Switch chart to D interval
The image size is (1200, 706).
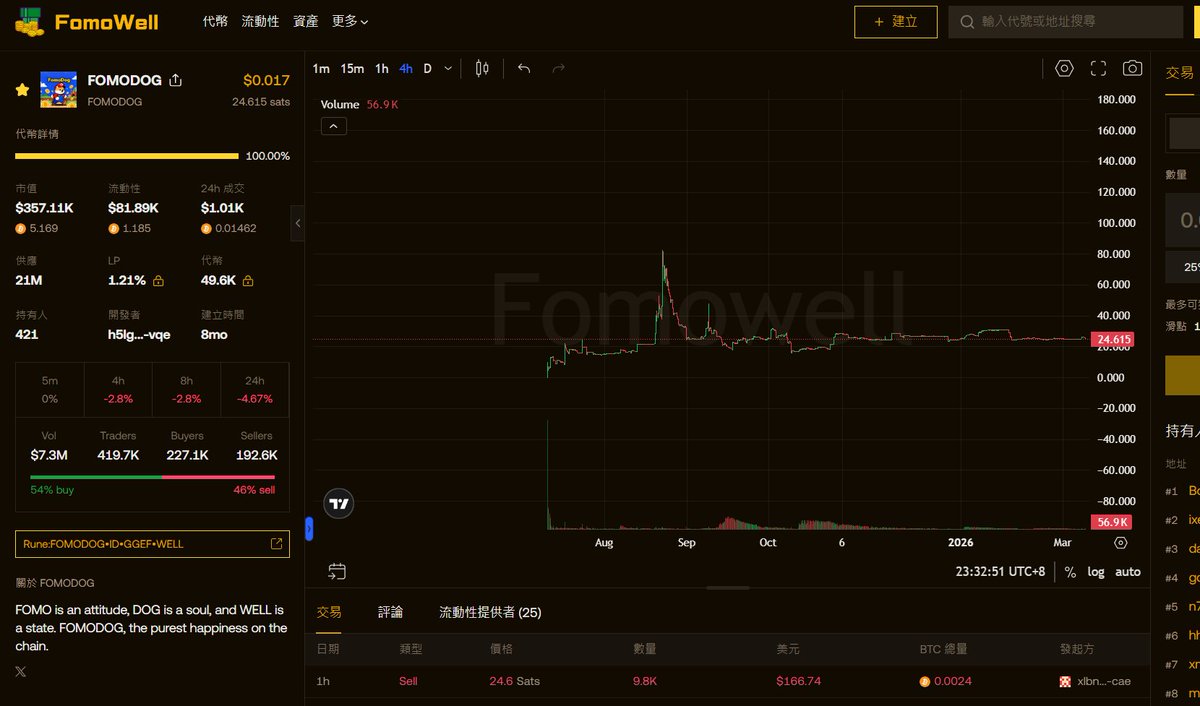[428, 68]
